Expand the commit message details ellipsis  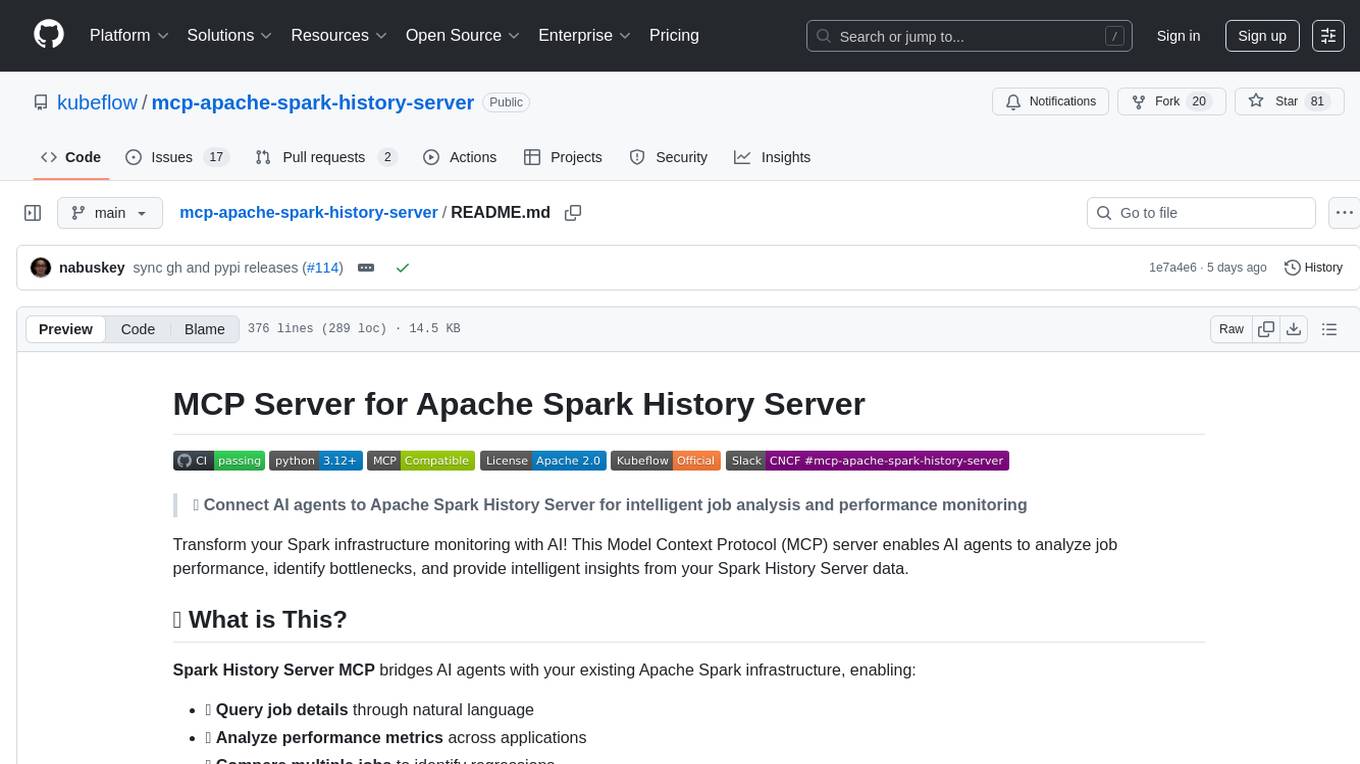tap(366, 268)
